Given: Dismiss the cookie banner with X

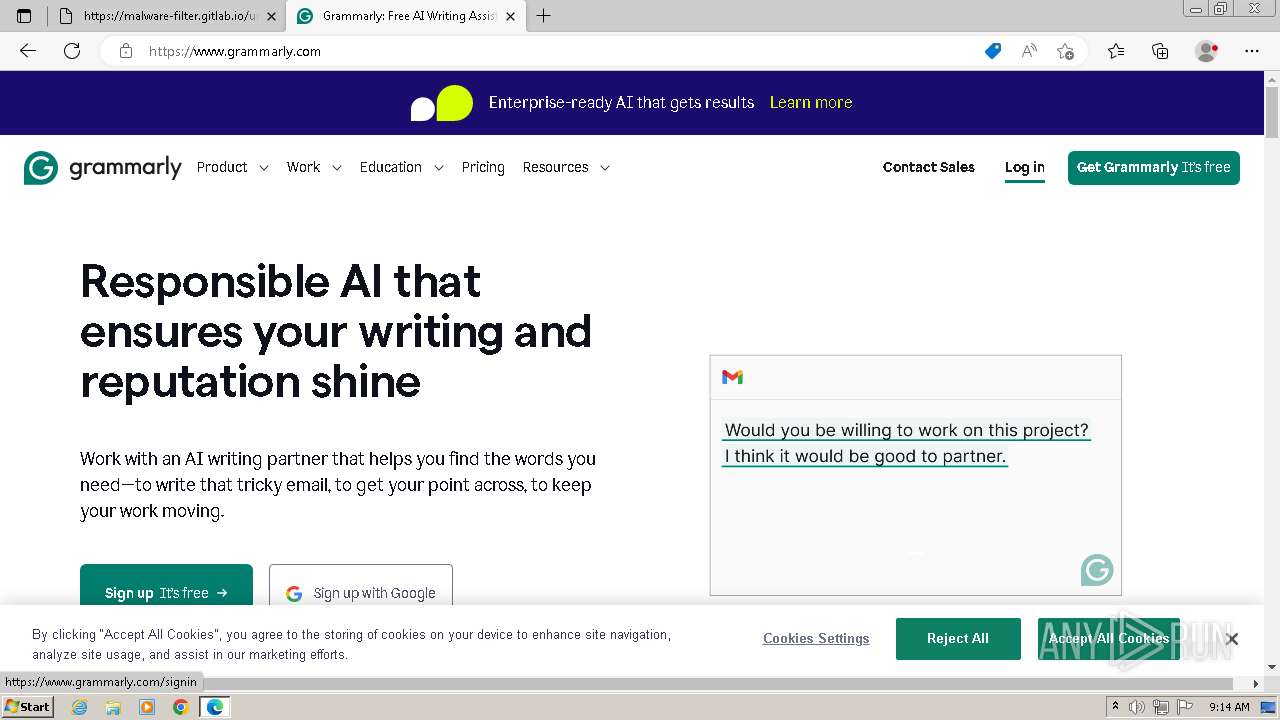Looking at the screenshot, I should point(1232,639).
